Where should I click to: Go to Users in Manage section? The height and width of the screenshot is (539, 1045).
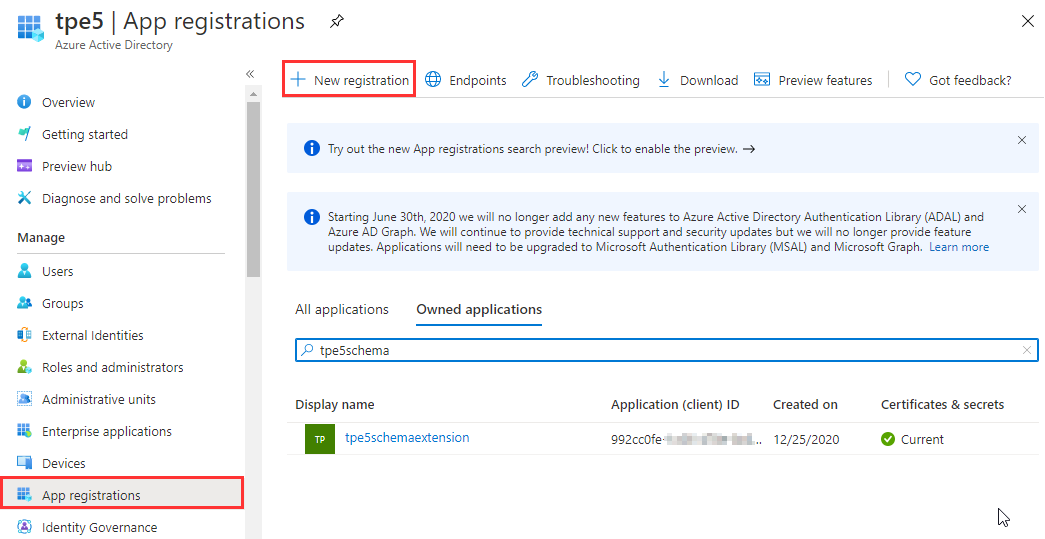(57, 271)
